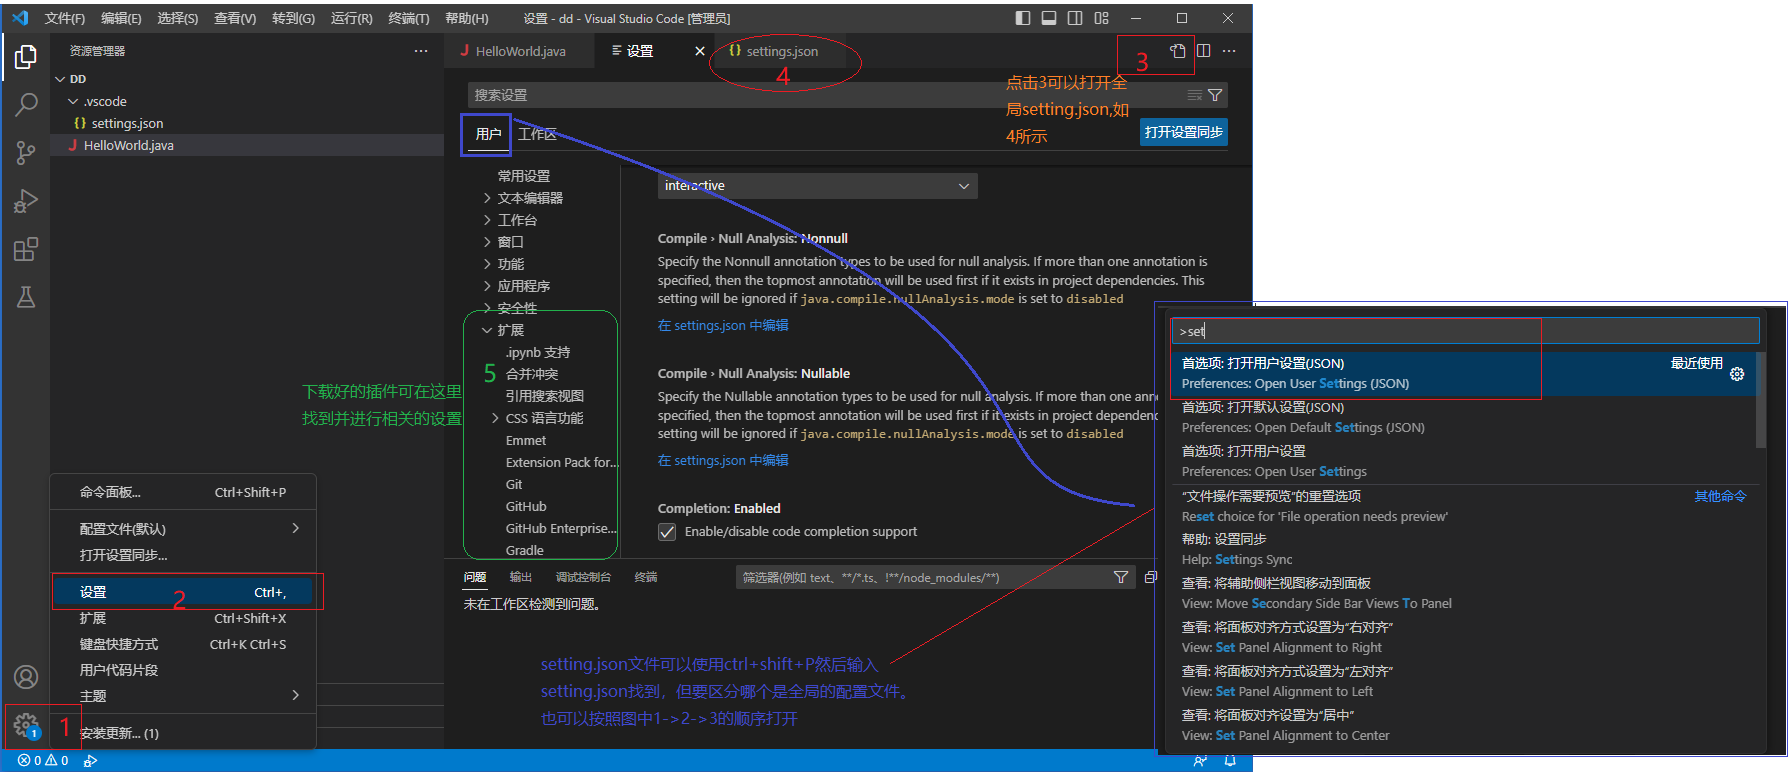This screenshot has height=777, width=1790.
Task: Expand 功能 settings category
Action: click(x=487, y=264)
